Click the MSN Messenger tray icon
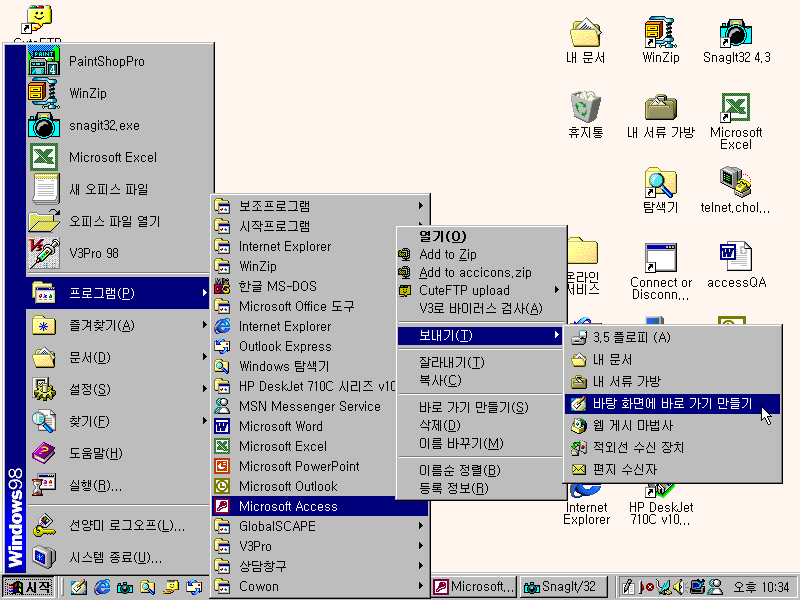The height and width of the screenshot is (600, 800). pyautogui.click(x=715, y=587)
